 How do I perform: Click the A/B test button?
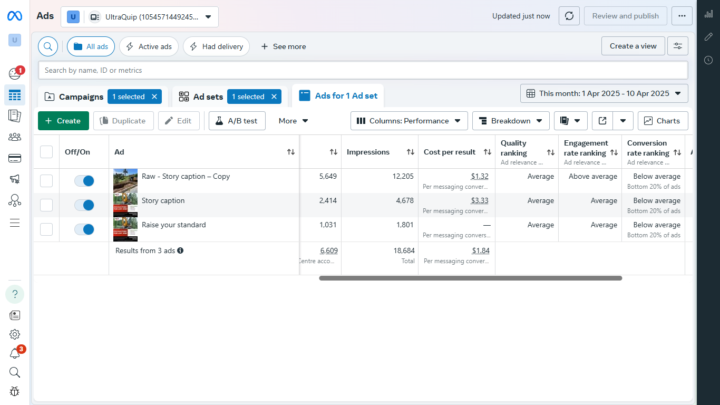coord(236,121)
